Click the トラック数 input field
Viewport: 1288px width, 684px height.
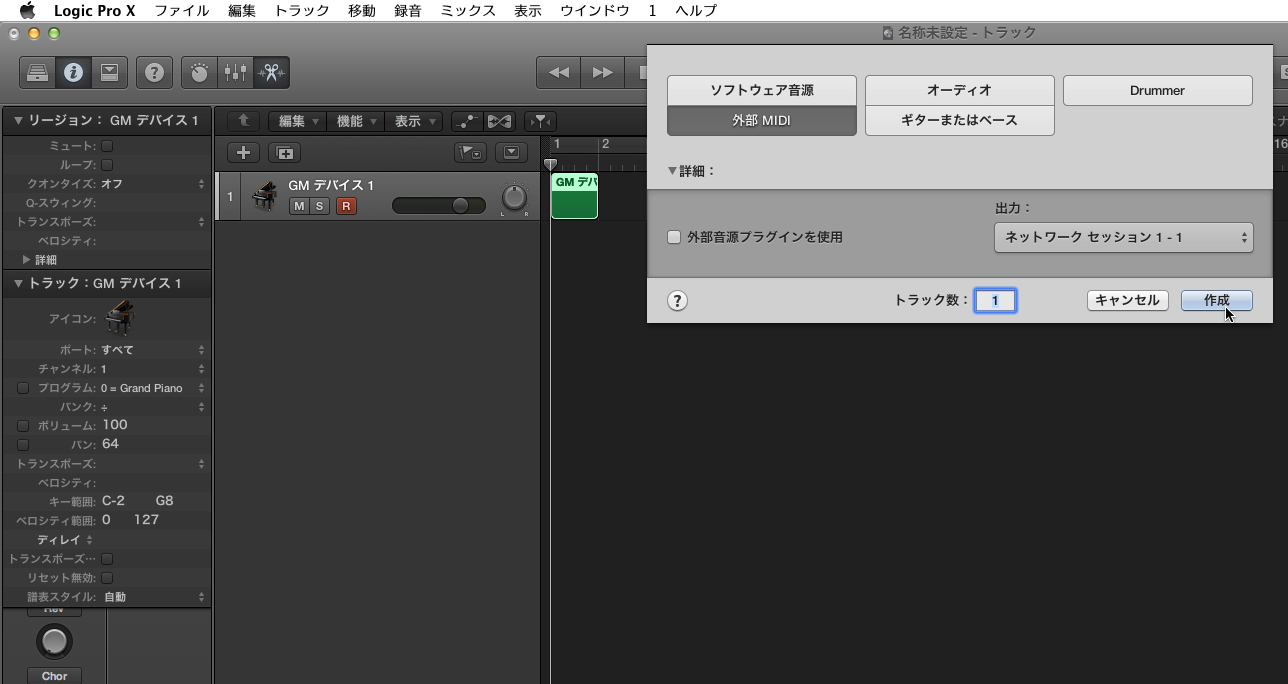click(x=995, y=301)
